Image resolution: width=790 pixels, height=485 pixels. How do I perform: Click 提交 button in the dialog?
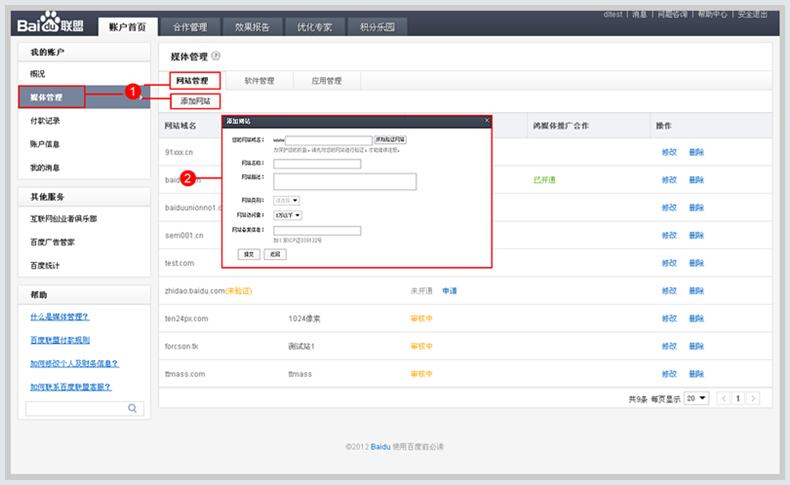249,254
